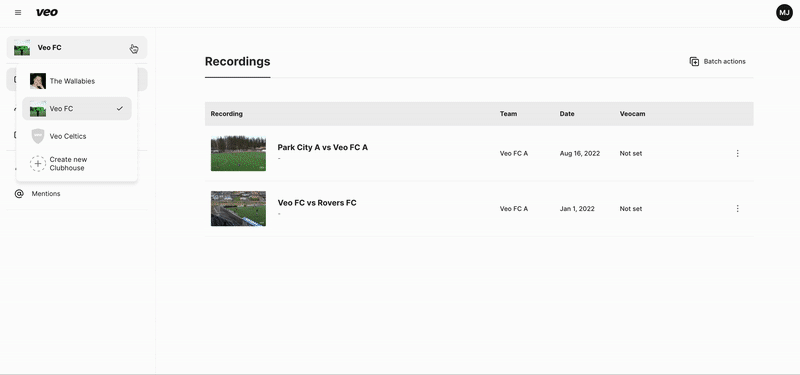Screen dimensions: 800x375
Task: Open the MJ user avatar menu
Action: tap(784, 12)
